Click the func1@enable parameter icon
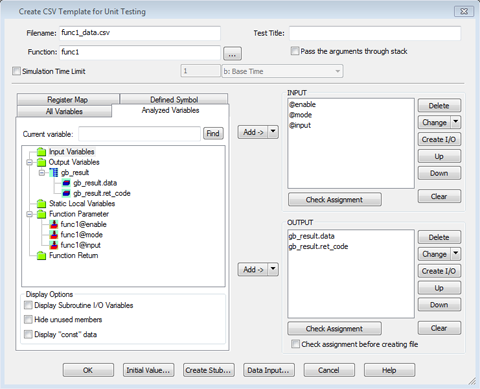Viewport: 480px width, 389px height. 54,224
